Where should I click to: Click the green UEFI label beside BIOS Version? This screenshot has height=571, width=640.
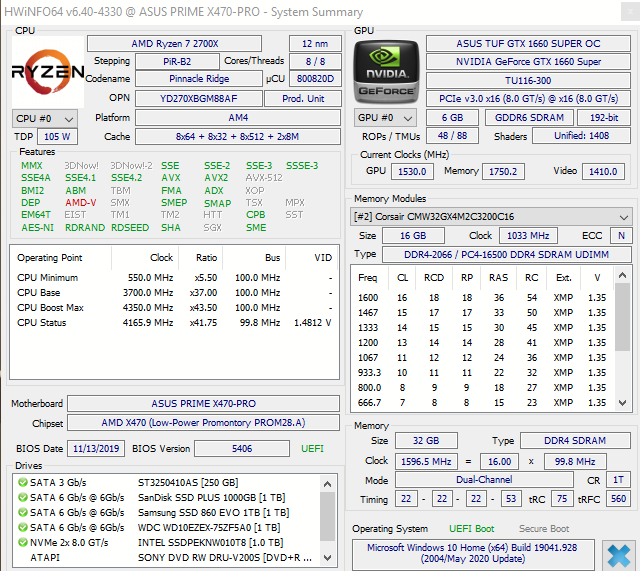tap(312, 449)
